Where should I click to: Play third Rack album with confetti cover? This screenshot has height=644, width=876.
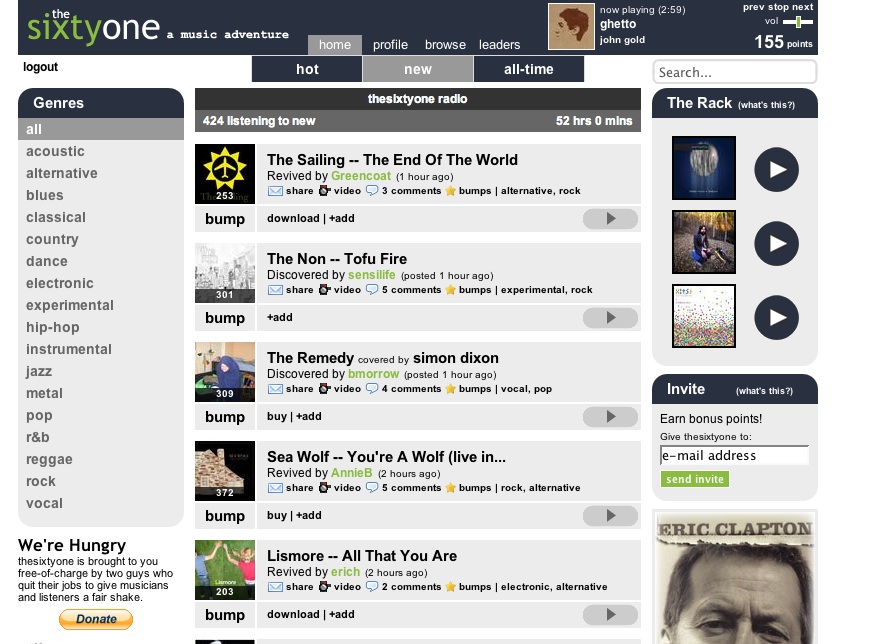click(x=776, y=317)
